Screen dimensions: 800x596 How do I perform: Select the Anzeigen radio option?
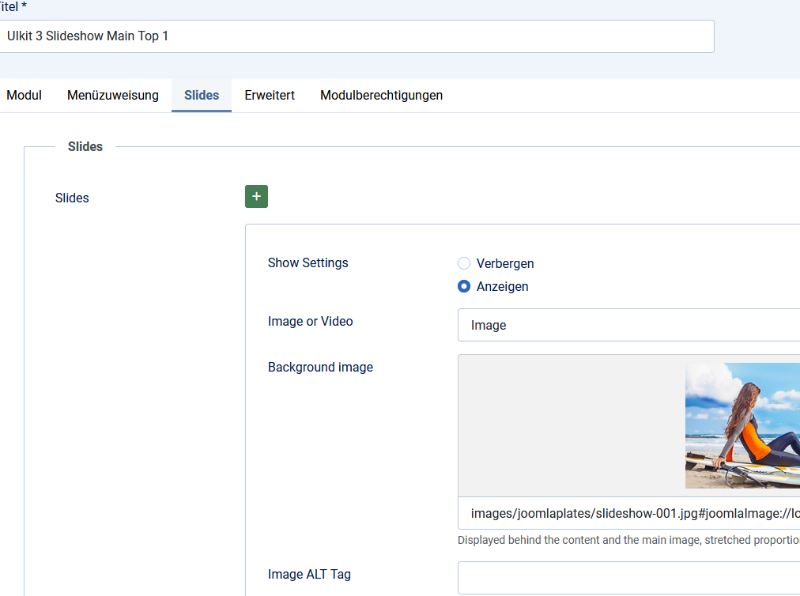click(464, 287)
